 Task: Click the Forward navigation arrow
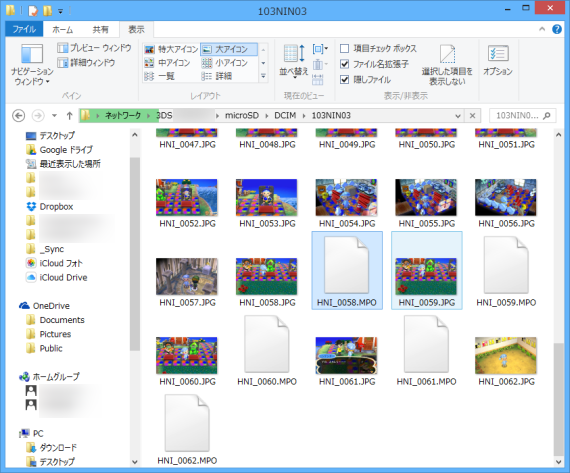(38, 116)
